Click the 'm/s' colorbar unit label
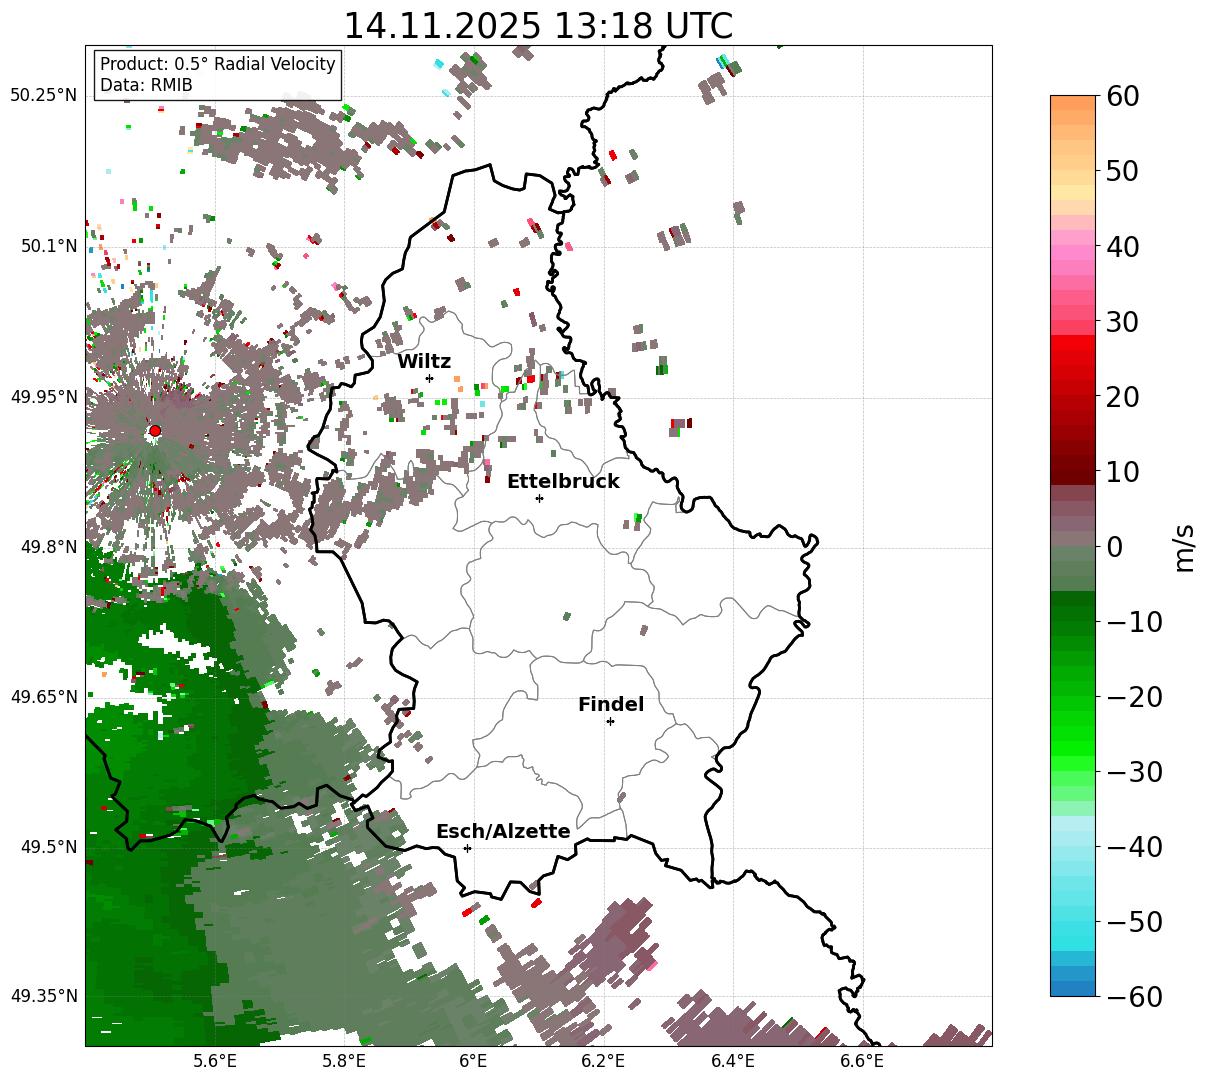 (x=1185, y=547)
